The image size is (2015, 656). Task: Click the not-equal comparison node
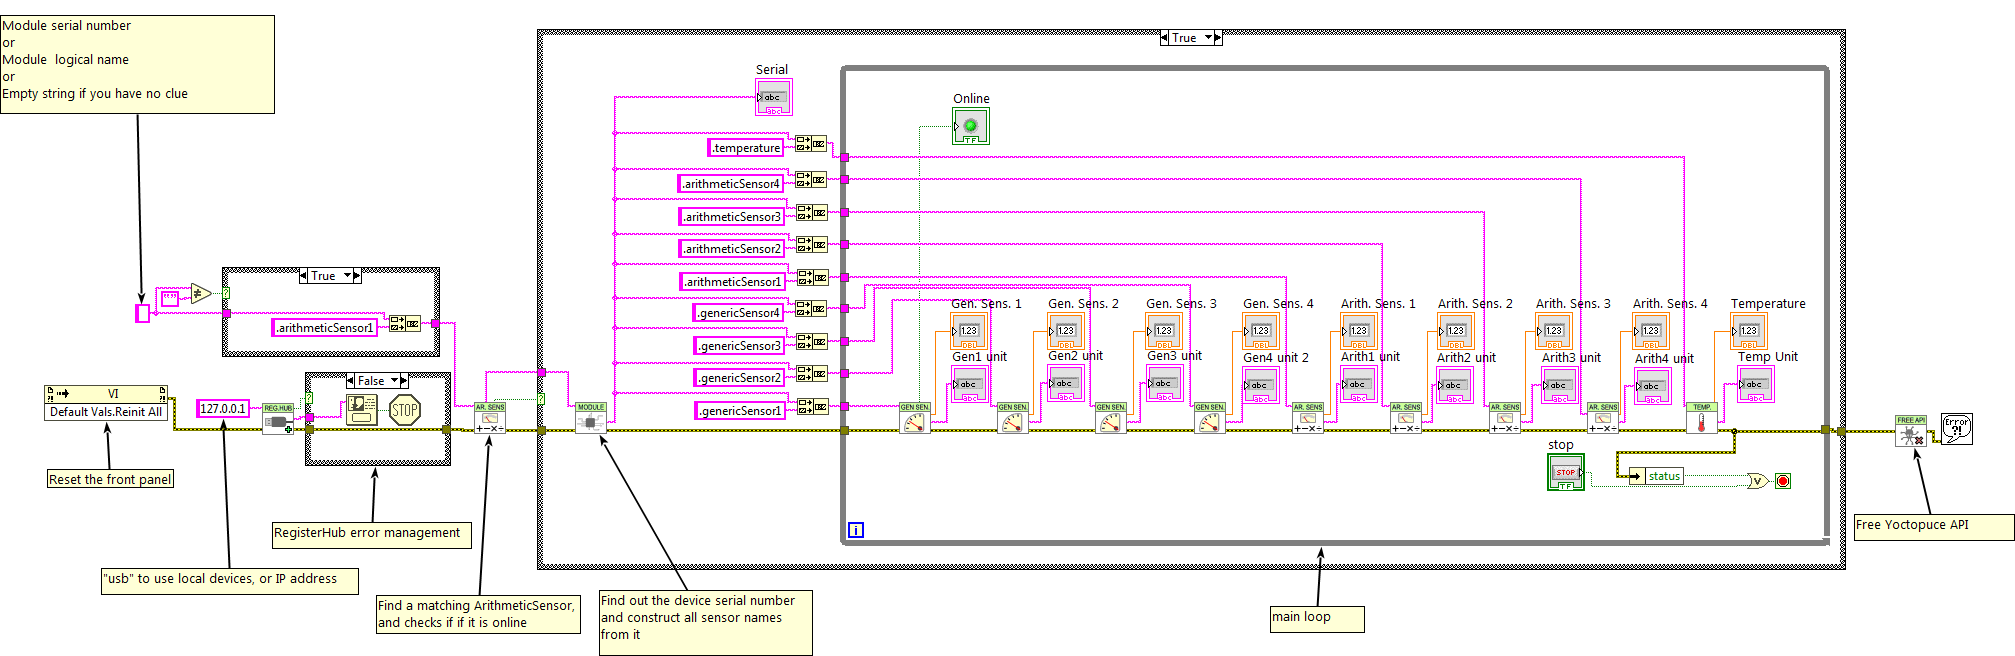point(201,294)
